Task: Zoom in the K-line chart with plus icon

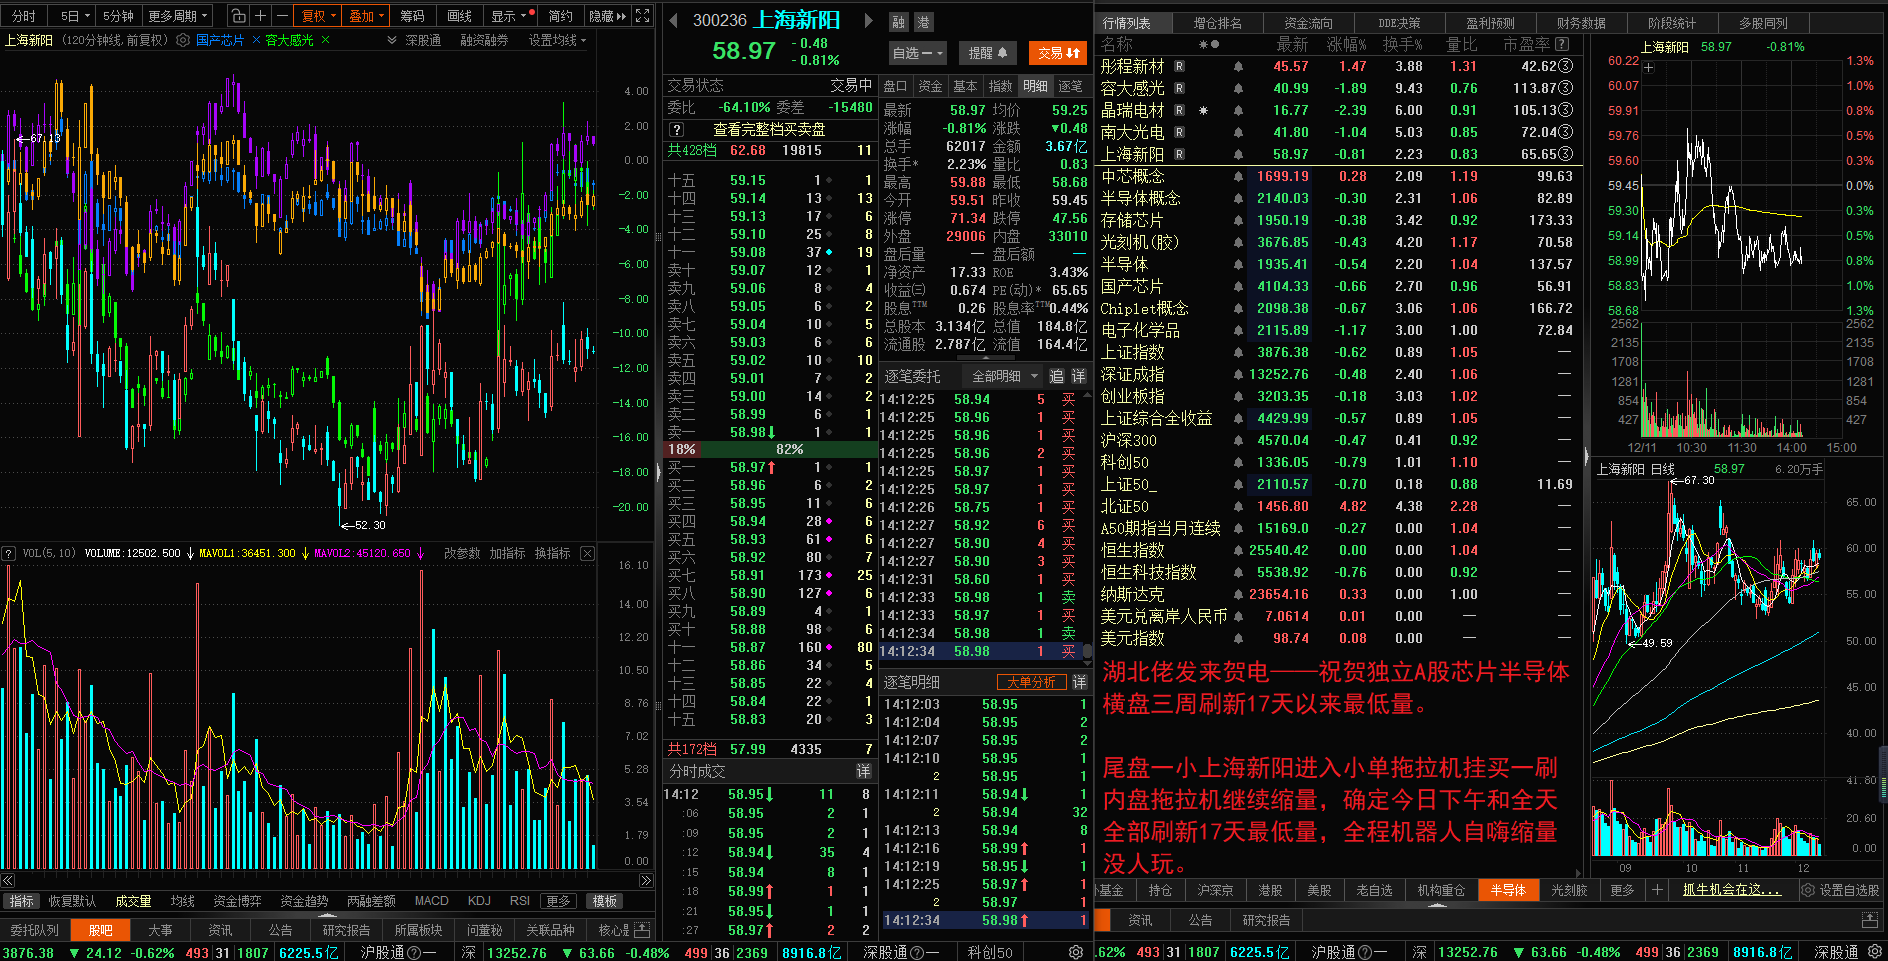Action: coord(261,16)
